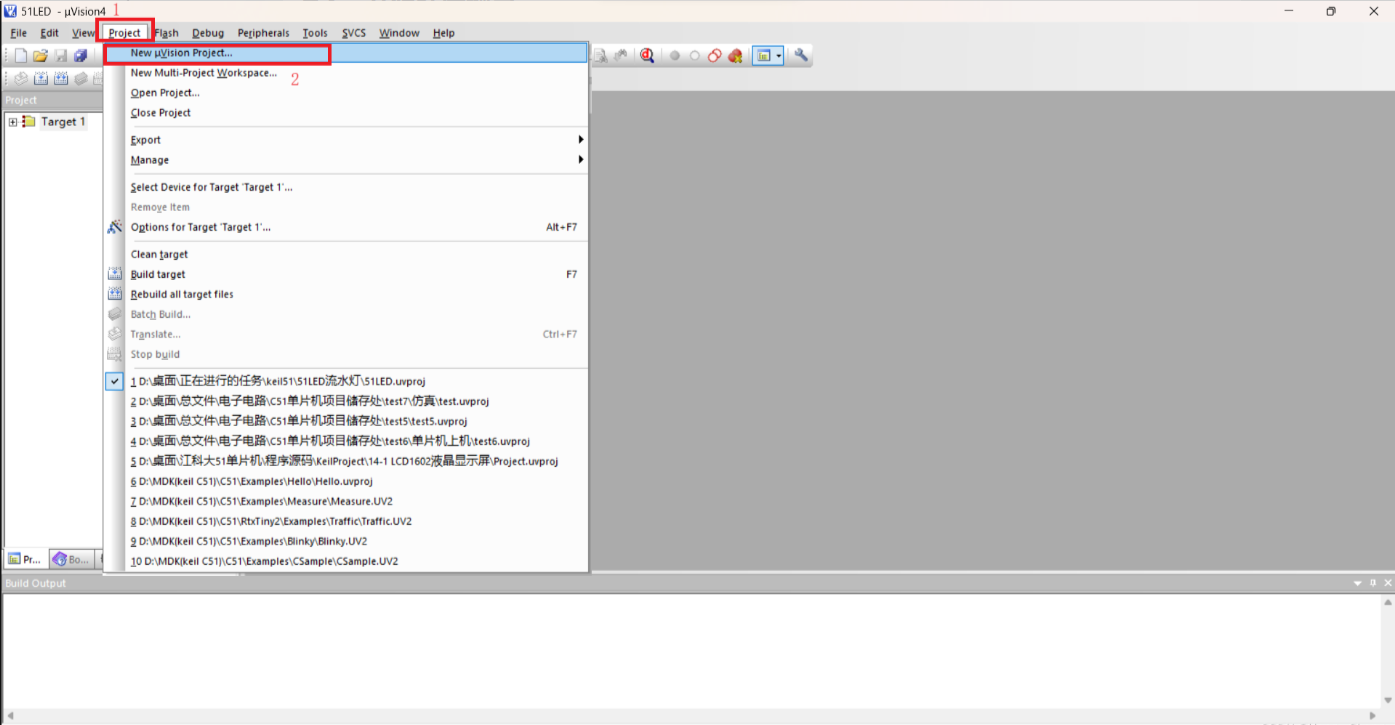Expand the Target 1 tree node
The height and width of the screenshot is (725, 1395).
(x=13, y=122)
